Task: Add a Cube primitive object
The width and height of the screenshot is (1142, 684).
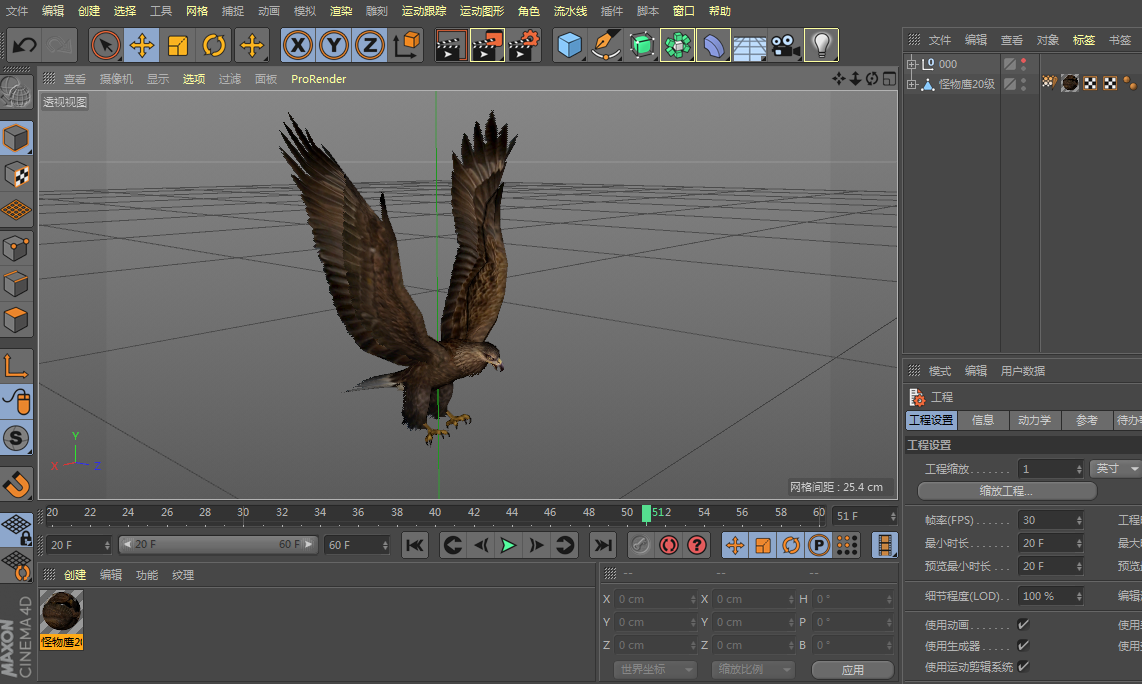Action: pyautogui.click(x=569, y=45)
